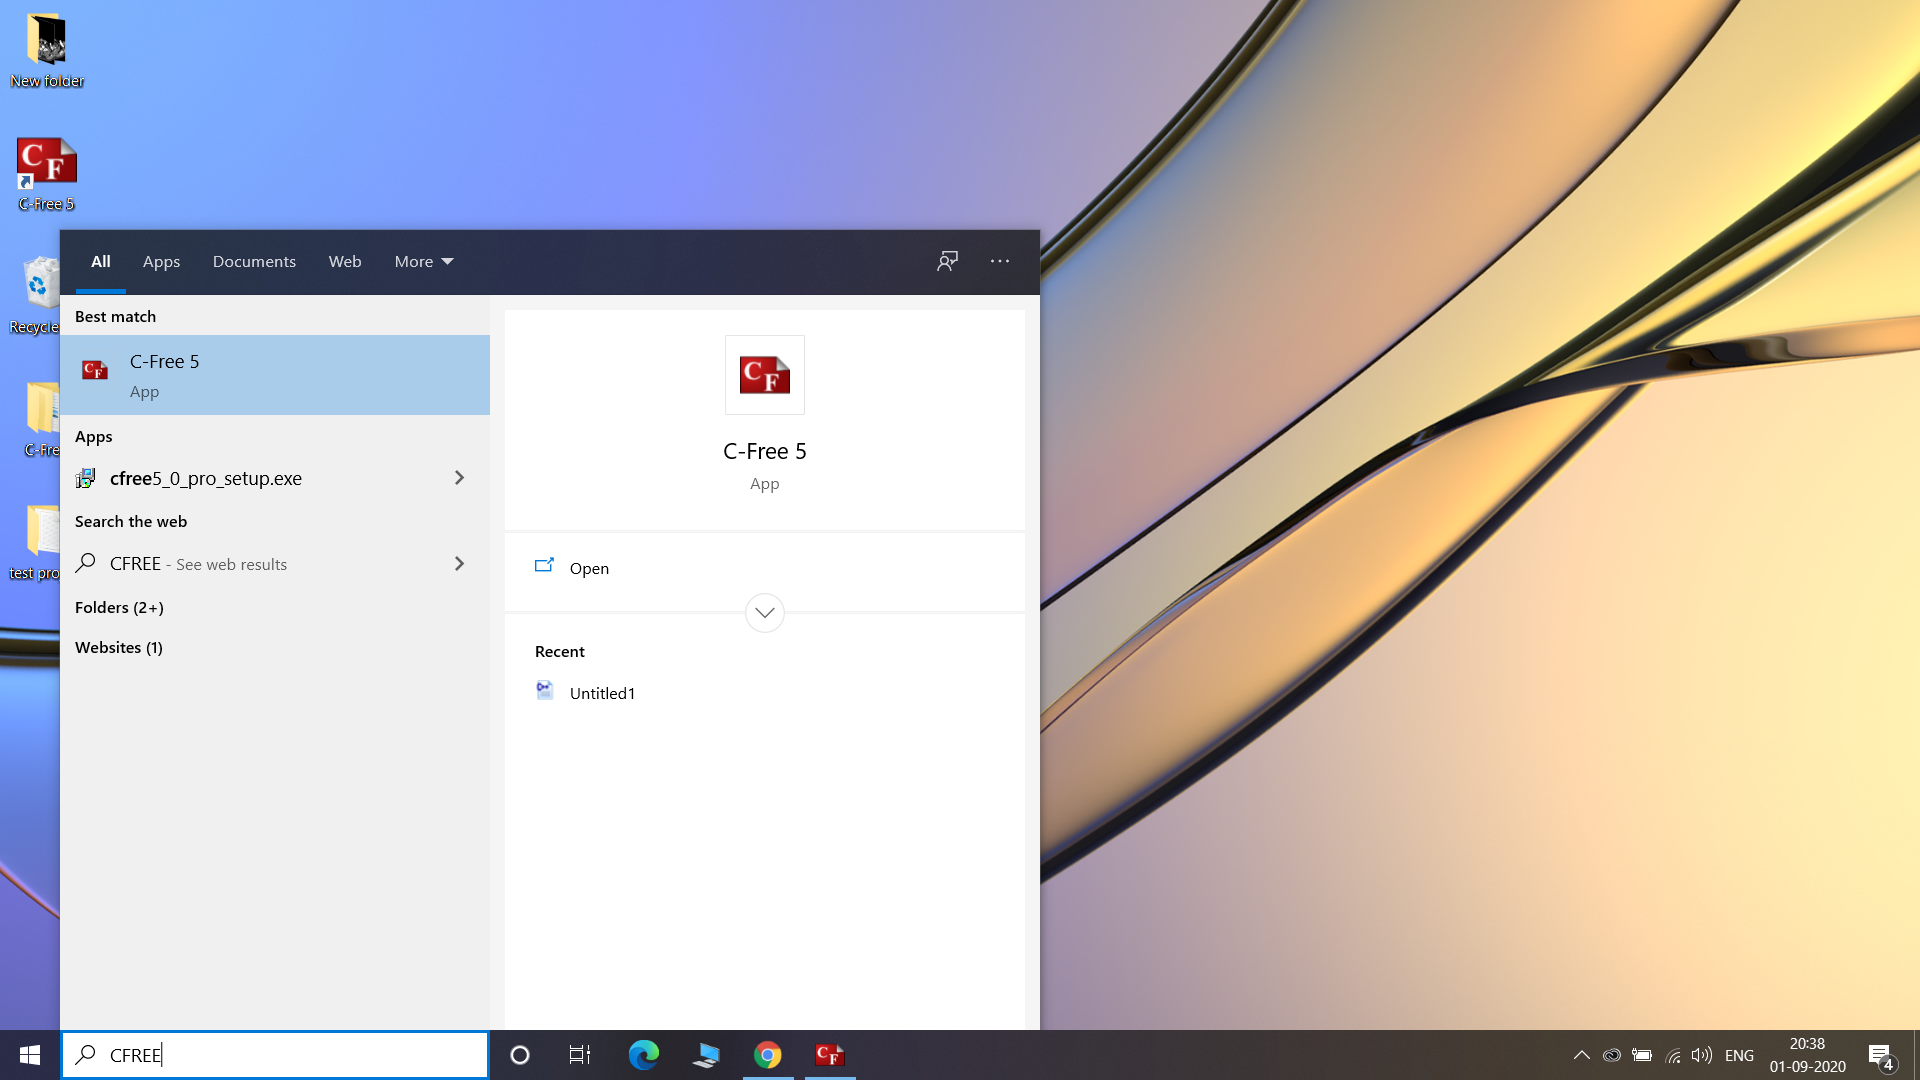The image size is (1920, 1080).
Task: Select the cfree5_0_pro_setup.exe result
Action: [x=275, y=478]
